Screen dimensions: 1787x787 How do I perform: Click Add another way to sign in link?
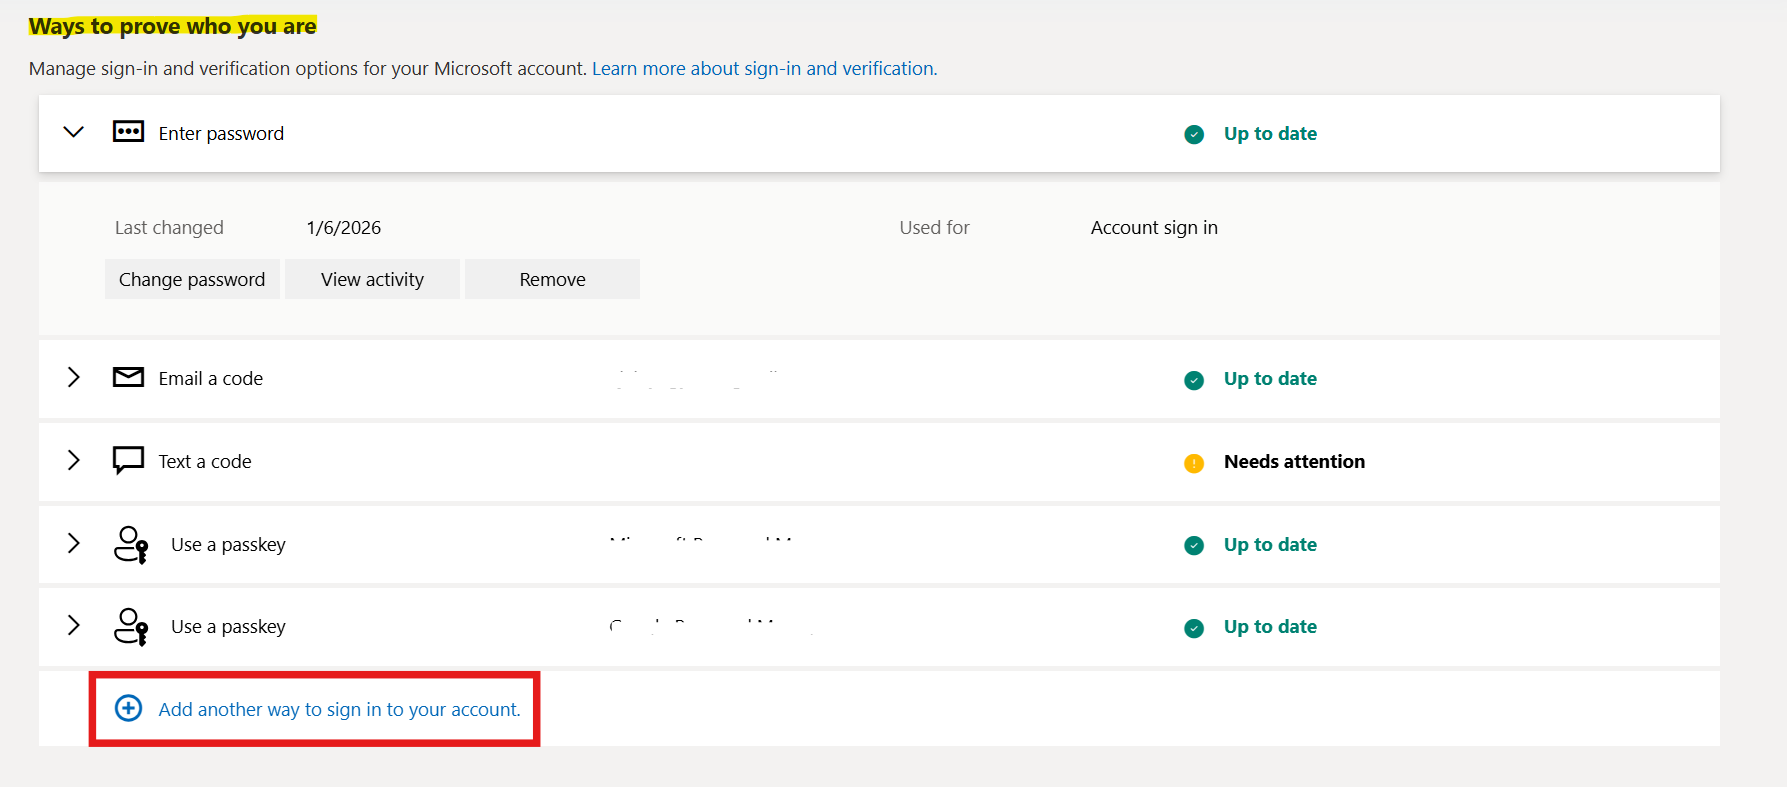tap(339, 709)
